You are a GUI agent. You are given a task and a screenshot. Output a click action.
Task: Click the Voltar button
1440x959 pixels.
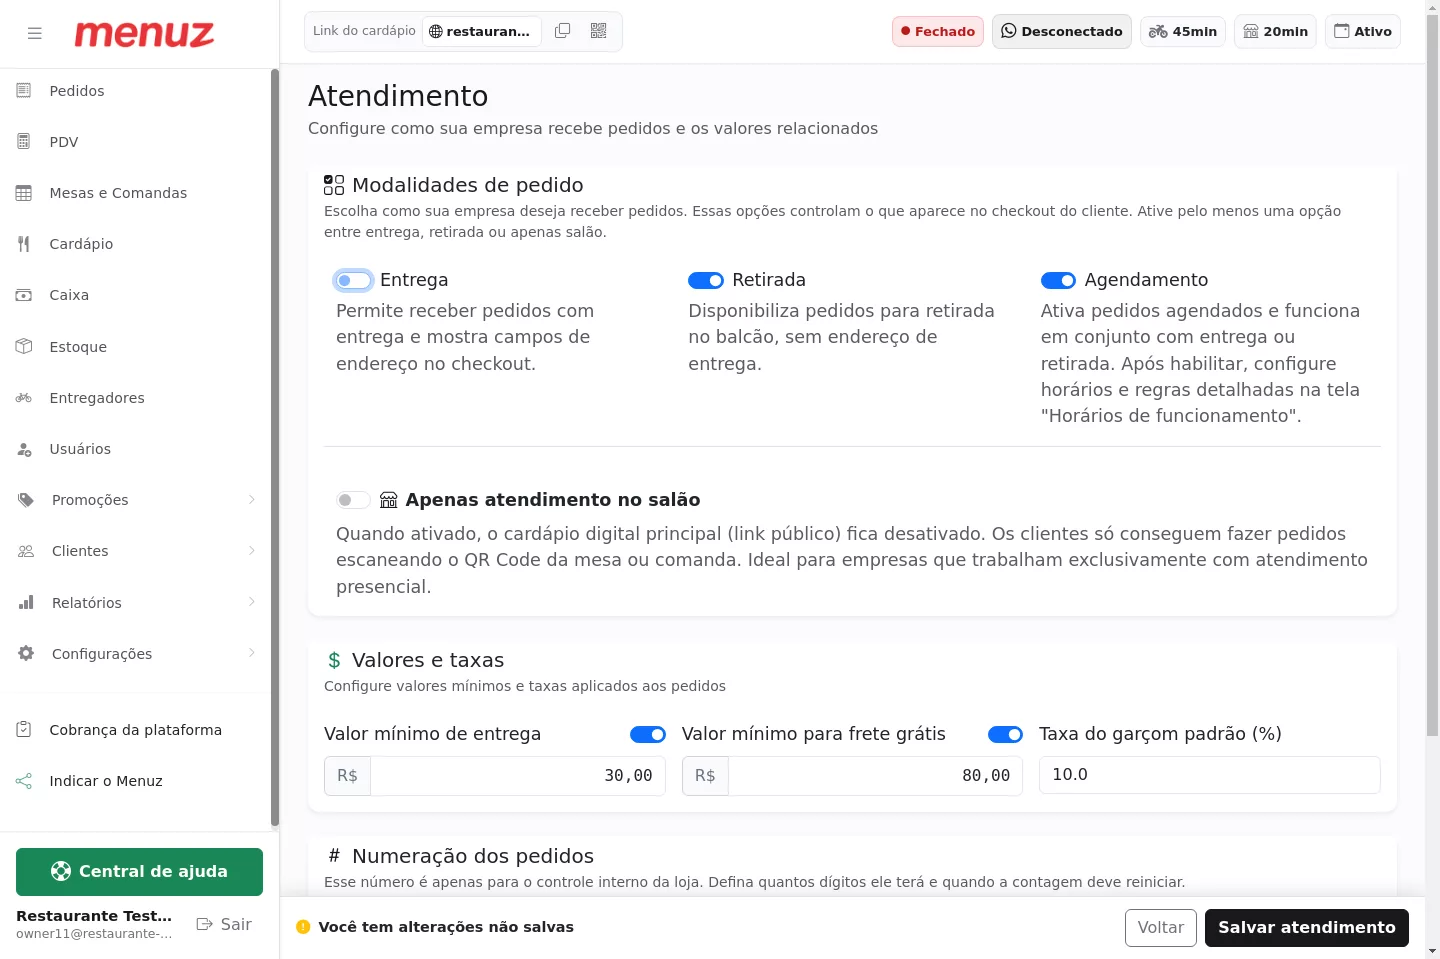coord(1161,928)
